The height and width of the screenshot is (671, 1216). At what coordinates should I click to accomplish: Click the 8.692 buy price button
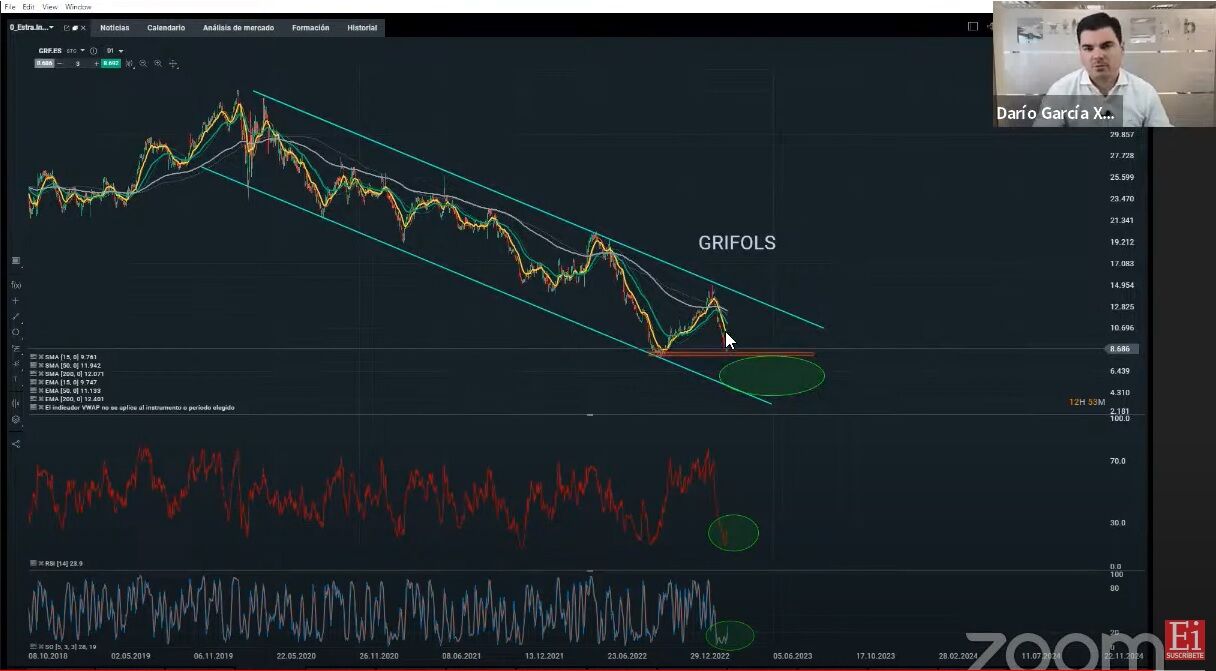110,63
